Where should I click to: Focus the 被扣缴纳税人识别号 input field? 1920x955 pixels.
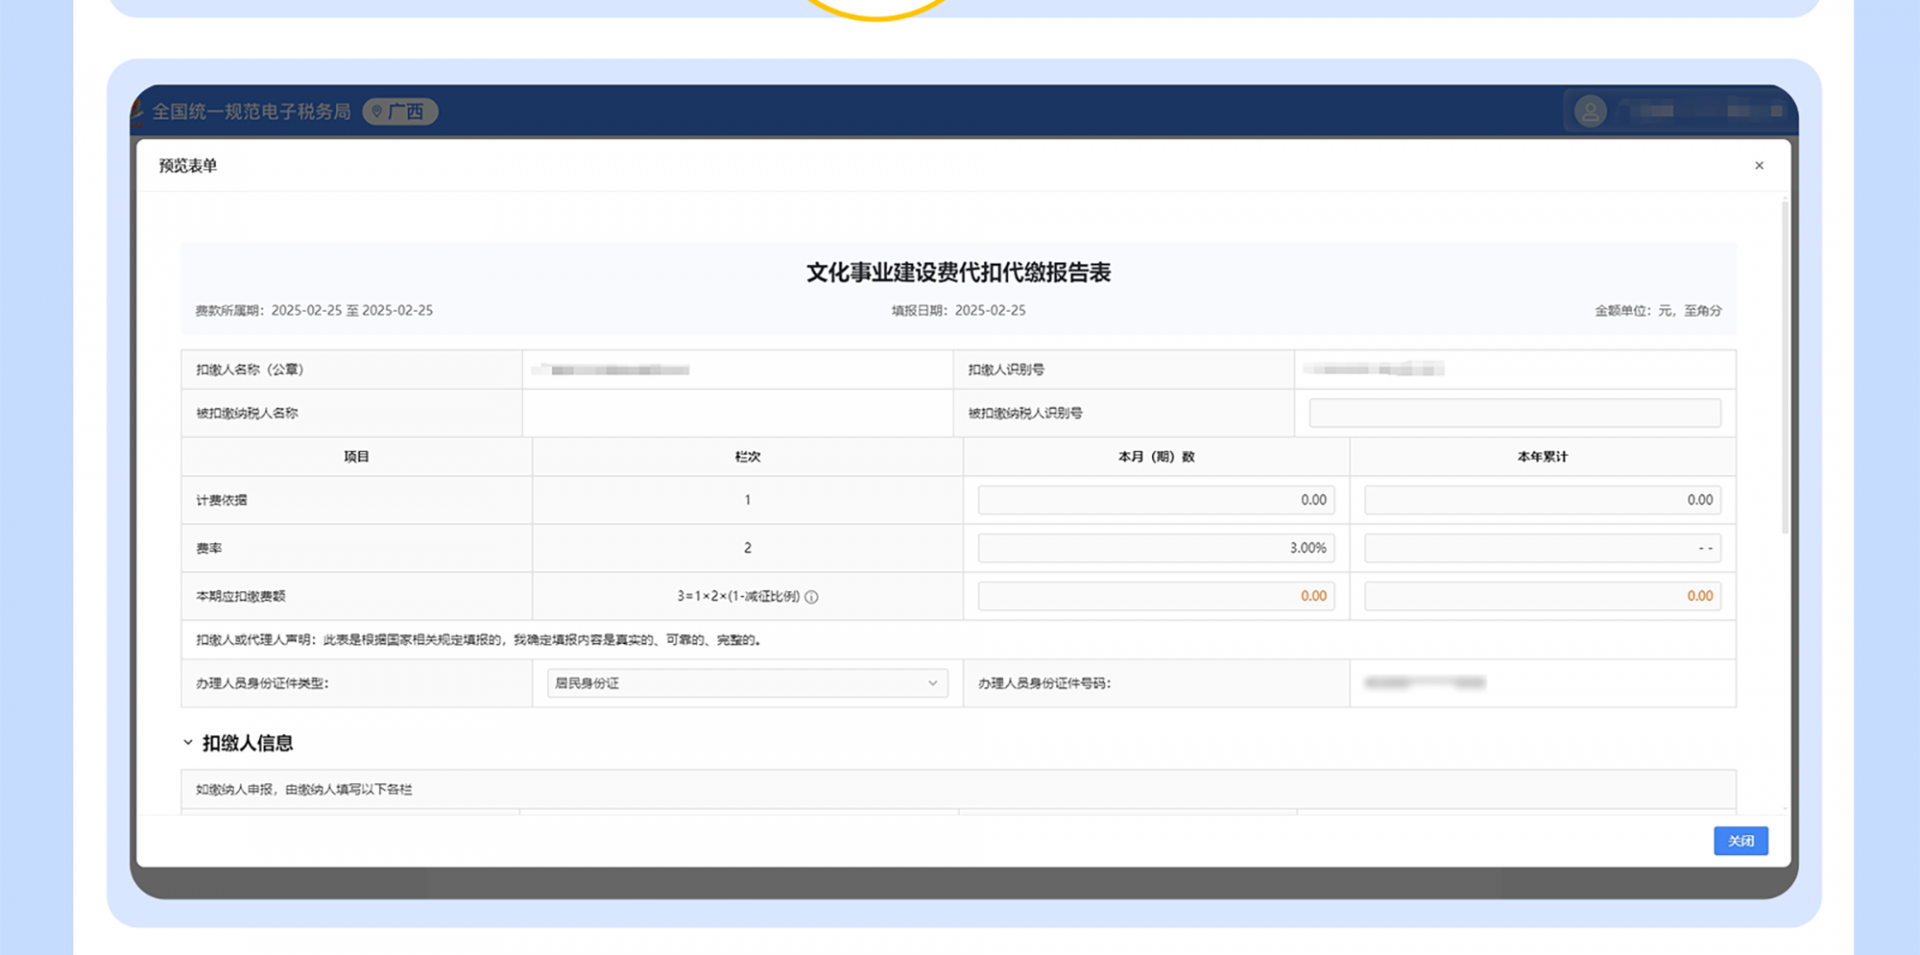1514,413
